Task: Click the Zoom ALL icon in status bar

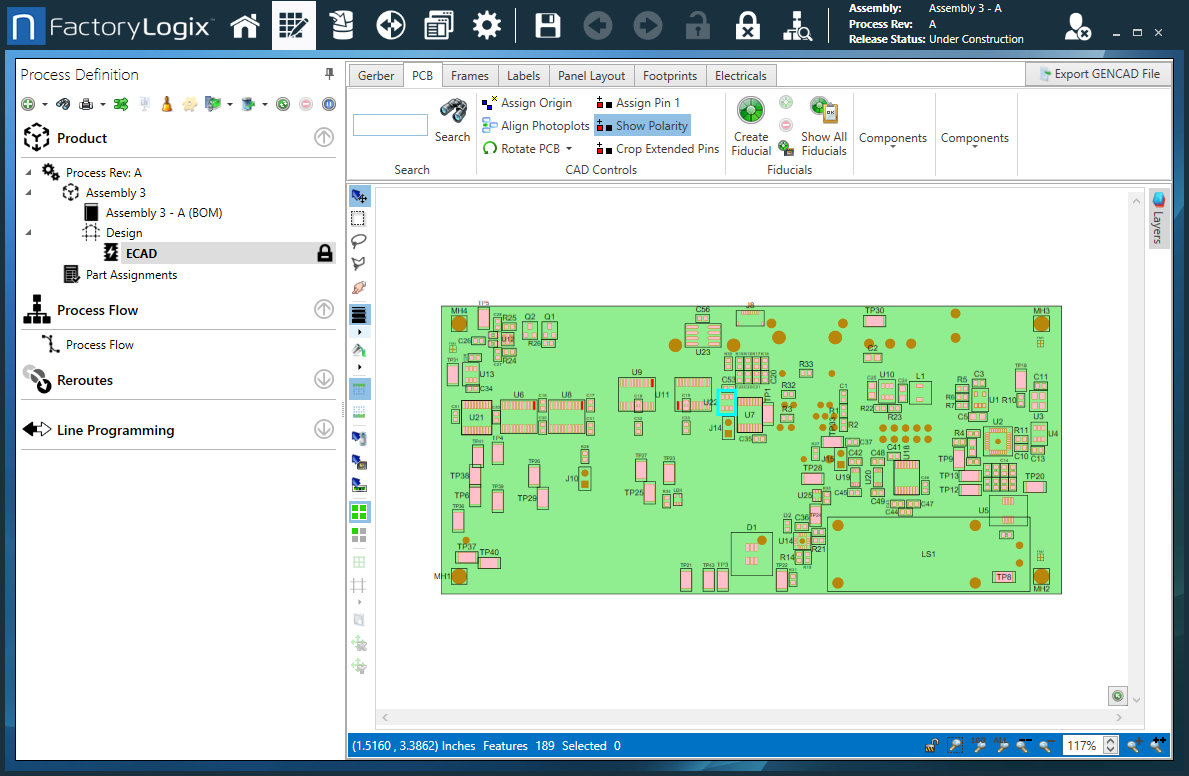Action: (1001, 745)
